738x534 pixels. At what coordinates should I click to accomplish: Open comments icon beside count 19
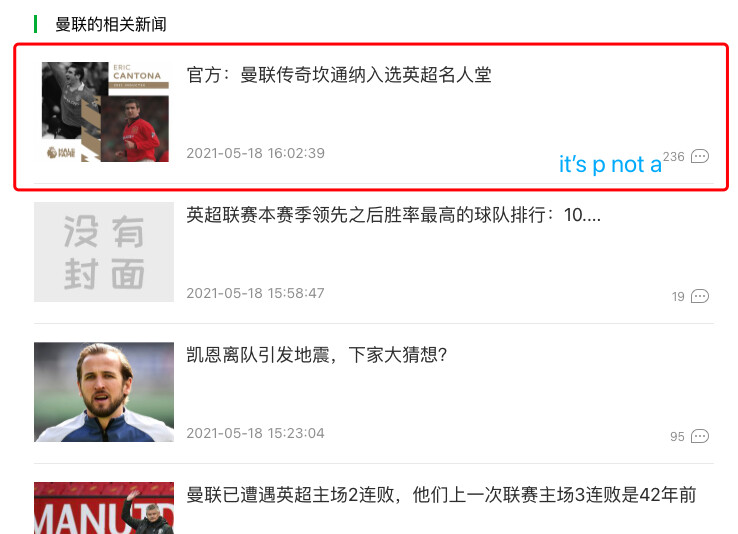[699, 296]
